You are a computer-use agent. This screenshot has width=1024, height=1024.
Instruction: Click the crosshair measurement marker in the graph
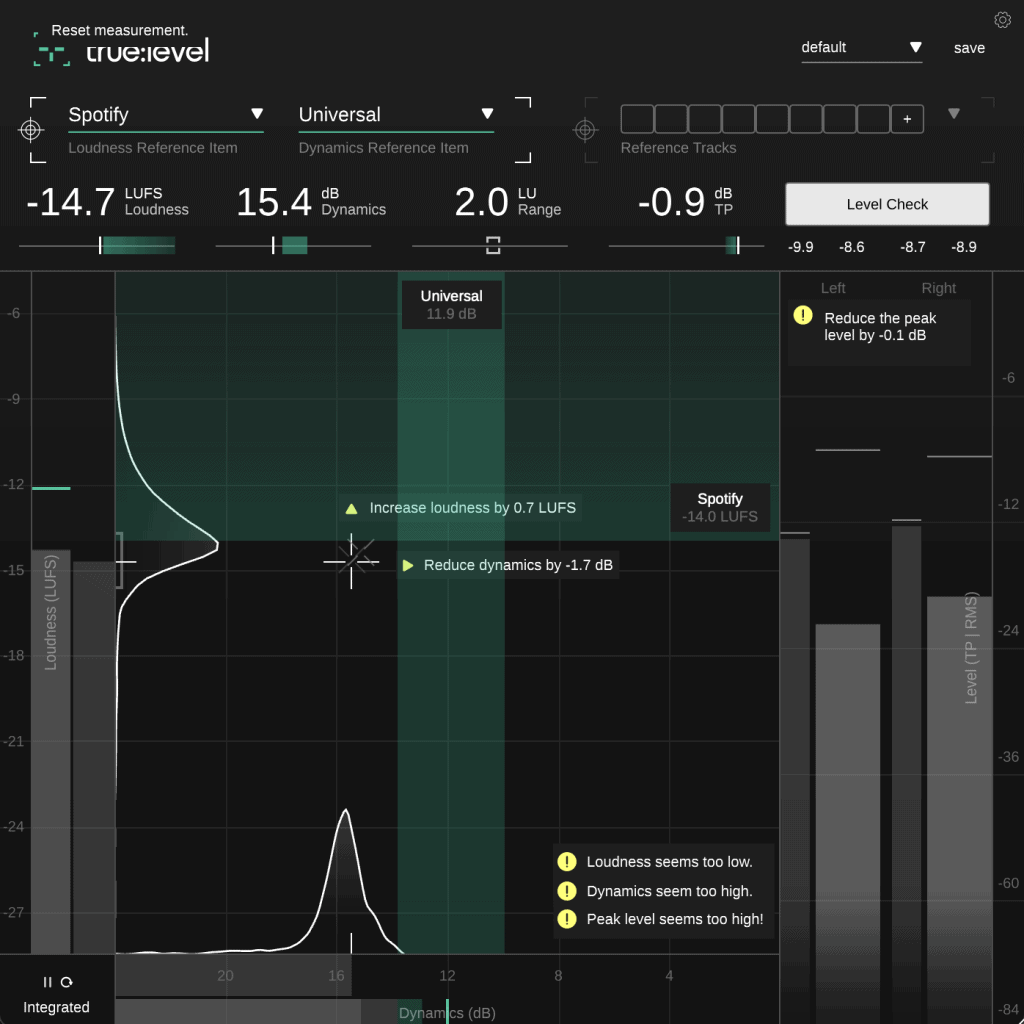point(351,561)
